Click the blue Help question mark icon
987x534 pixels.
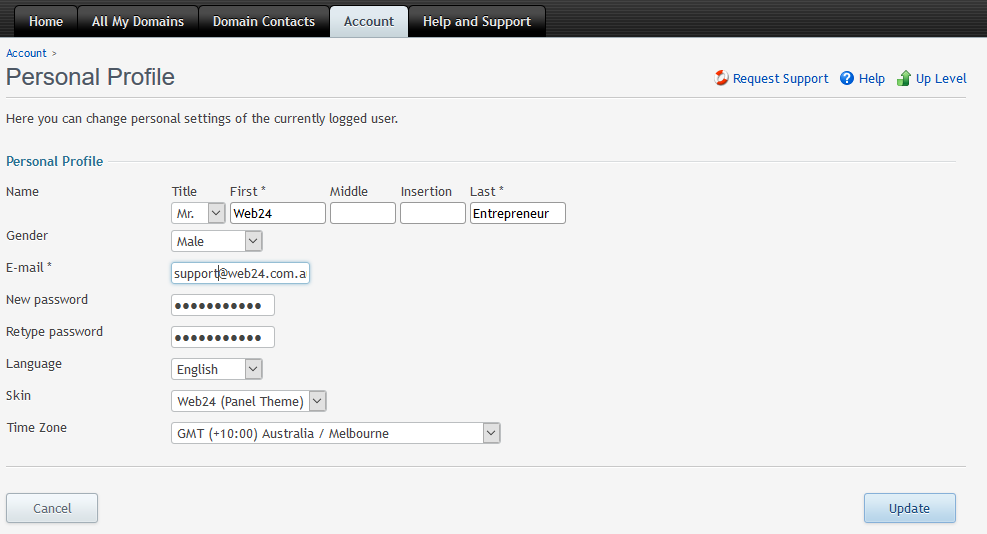[847, 78]
